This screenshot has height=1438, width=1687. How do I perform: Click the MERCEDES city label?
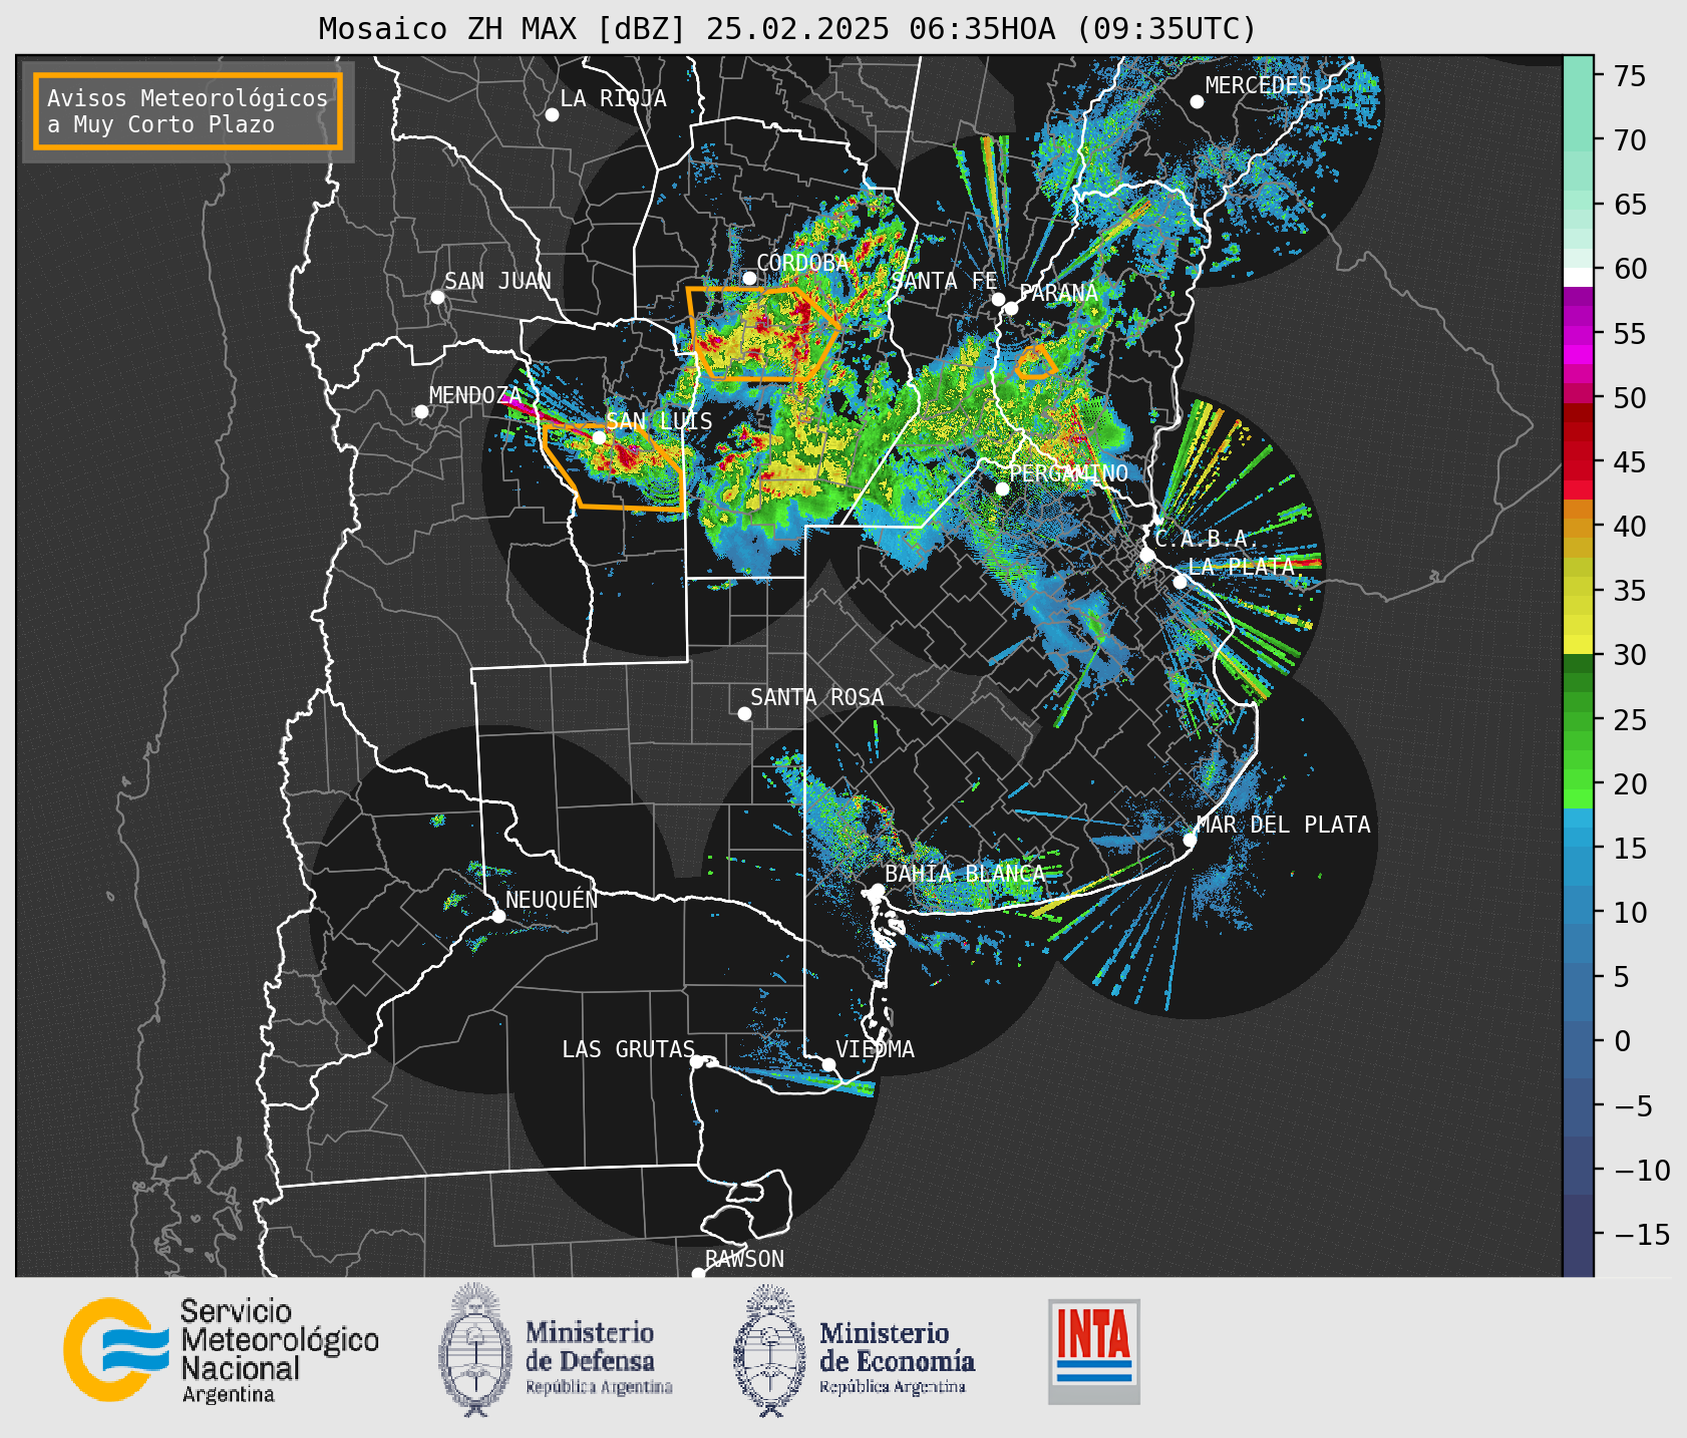(1258, 86)
